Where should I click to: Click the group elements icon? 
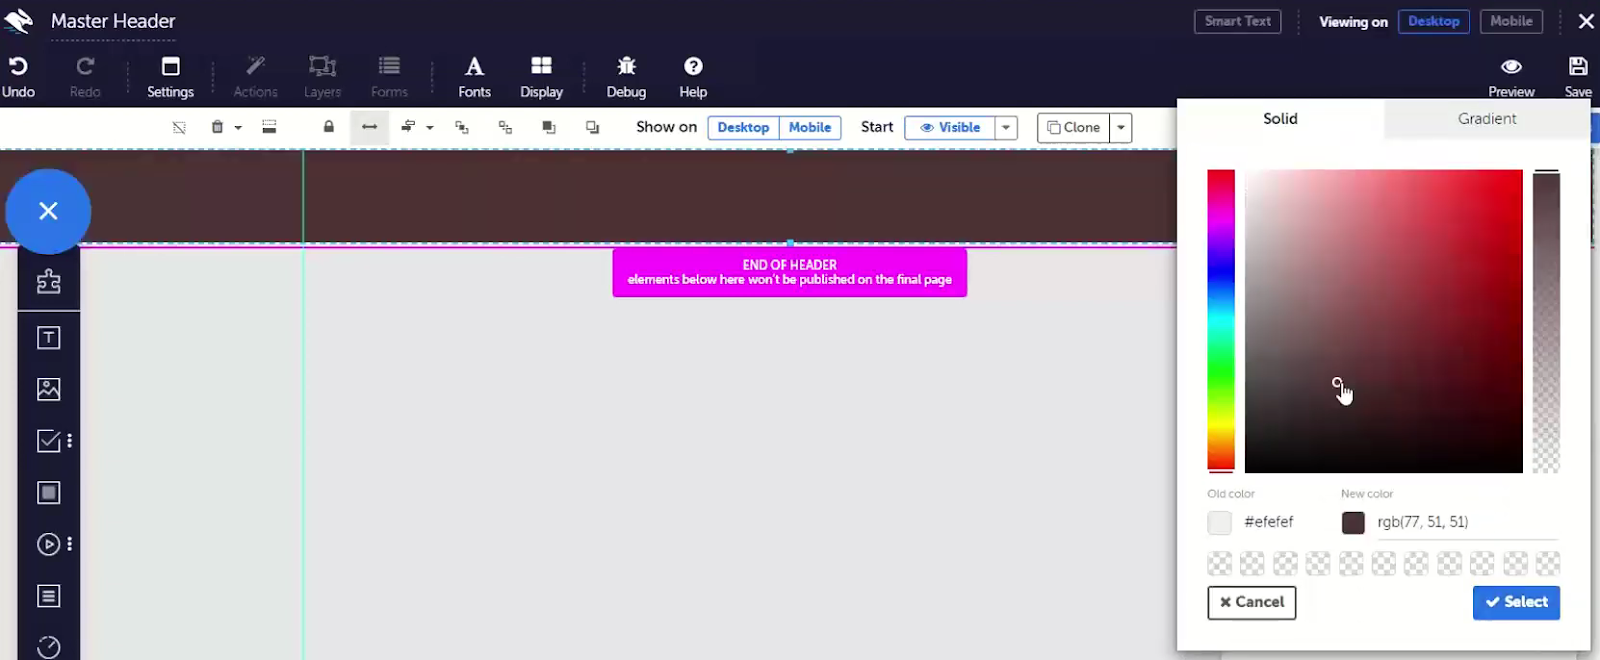[461, 127]
